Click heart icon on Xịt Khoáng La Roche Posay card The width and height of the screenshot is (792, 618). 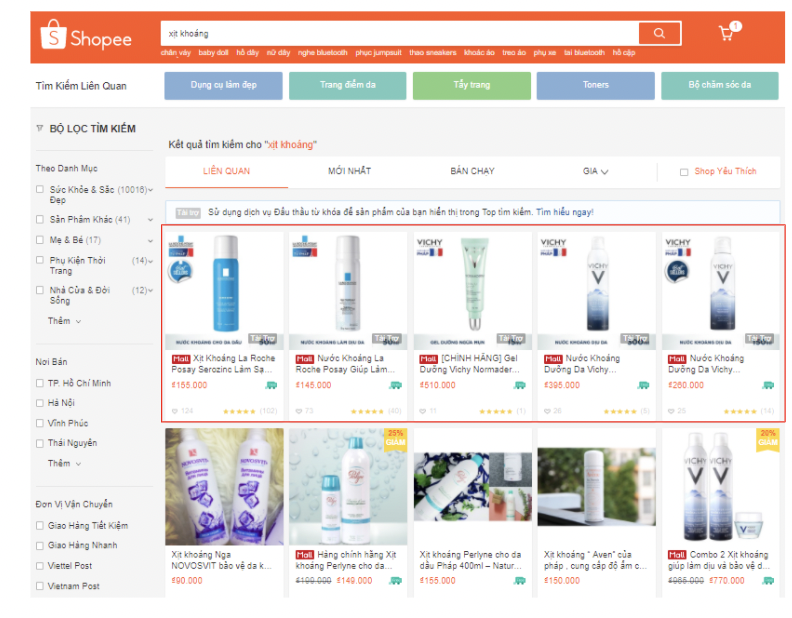(x=175, y=411)
